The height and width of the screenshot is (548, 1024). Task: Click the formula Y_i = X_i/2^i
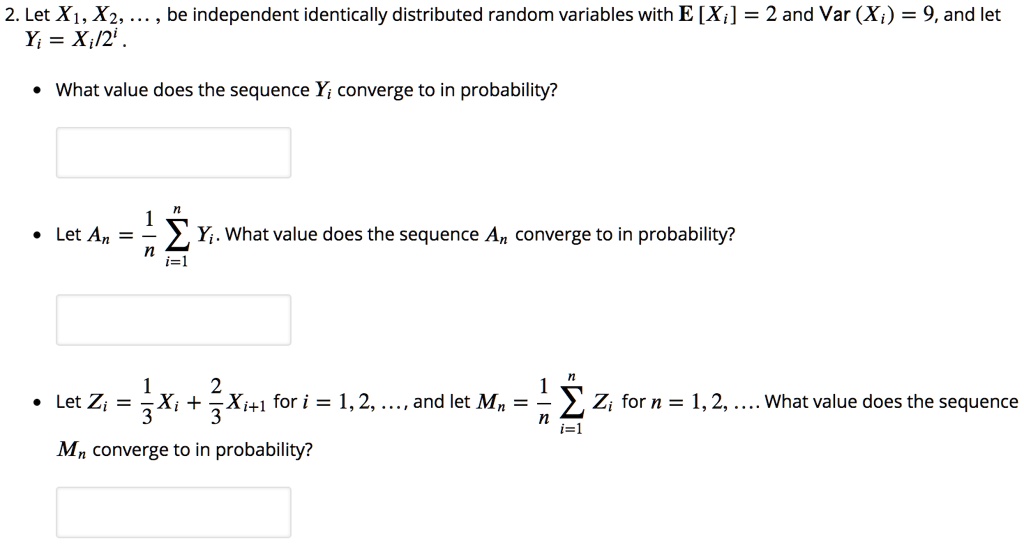[x=76, y=40]
